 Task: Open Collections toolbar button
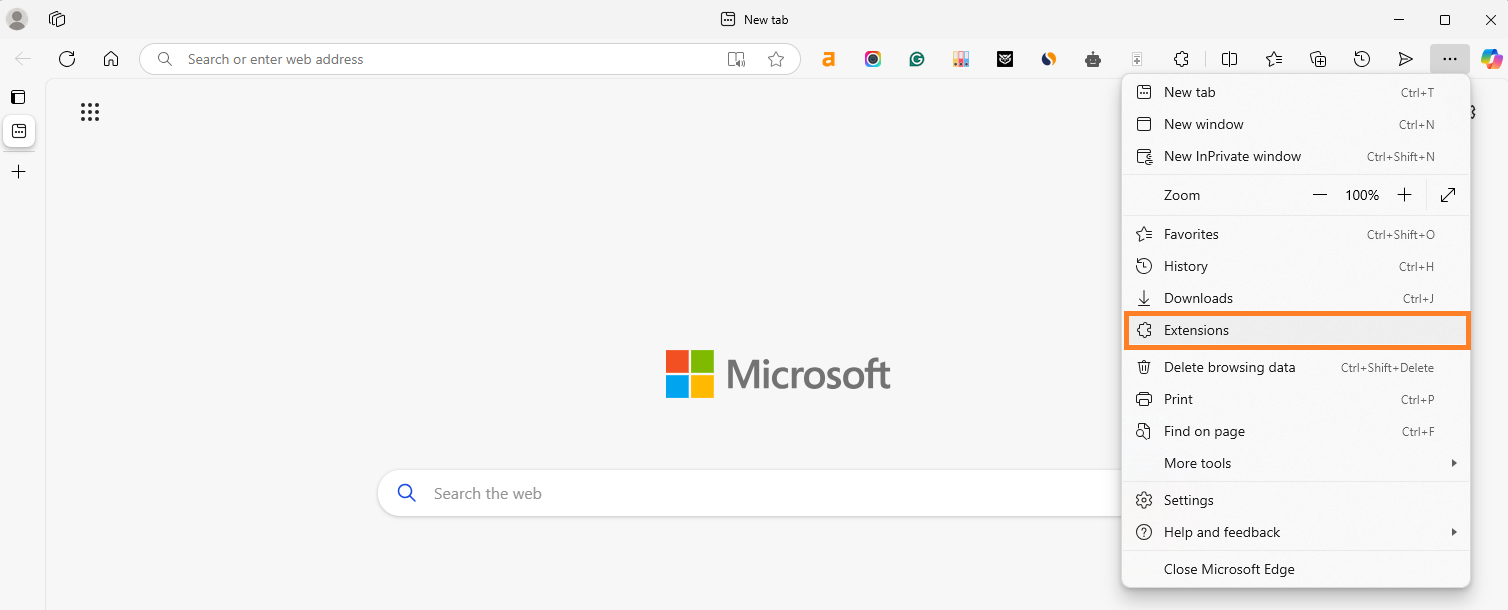[x=1318, y=59]
